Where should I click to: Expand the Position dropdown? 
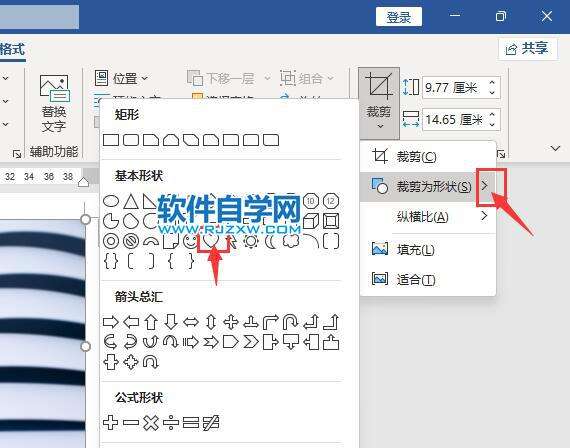[121, 78]
